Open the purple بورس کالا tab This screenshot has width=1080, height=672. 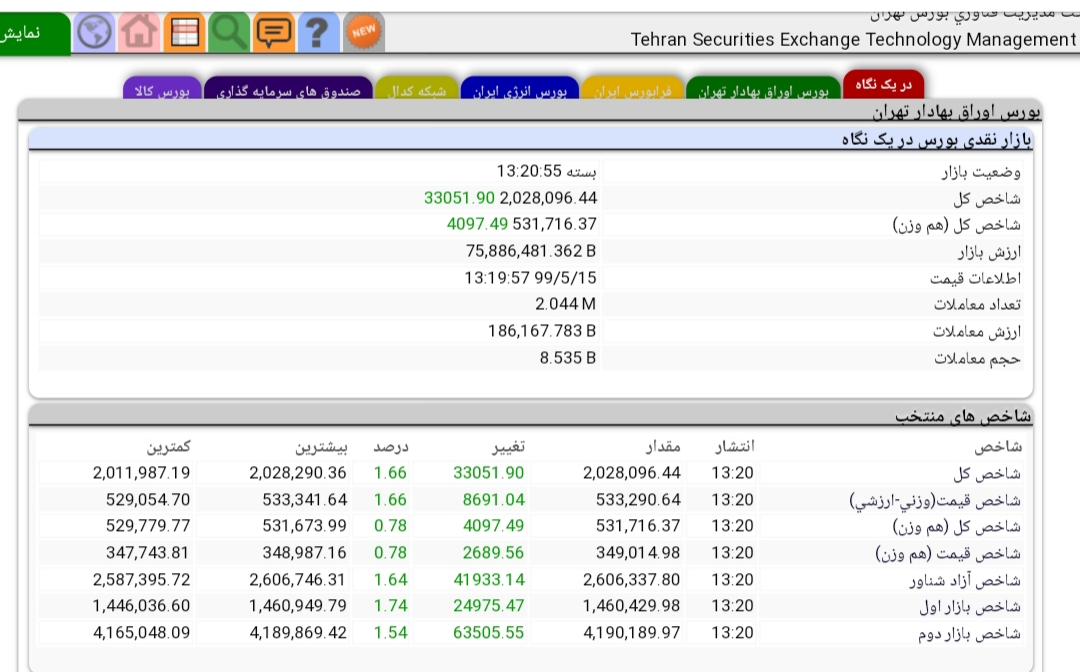click(x=162, y=91)
